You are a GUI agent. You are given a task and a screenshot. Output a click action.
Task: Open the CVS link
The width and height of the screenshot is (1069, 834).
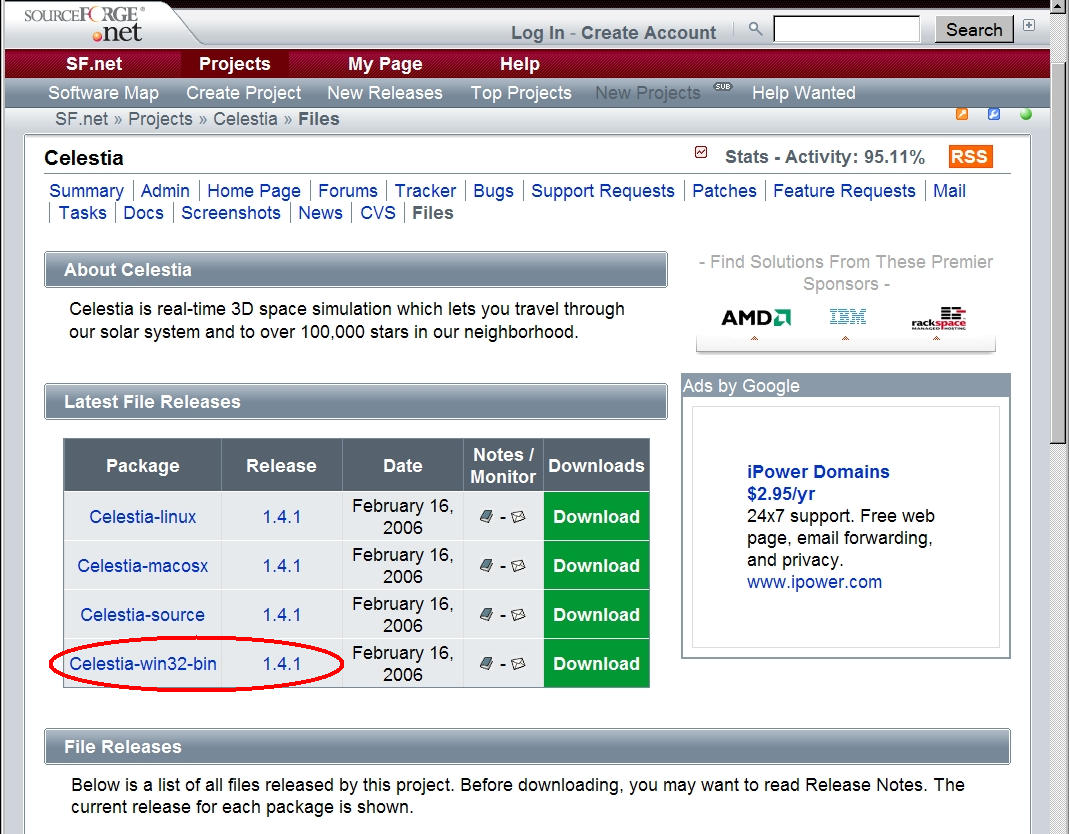tap(378, 213)
